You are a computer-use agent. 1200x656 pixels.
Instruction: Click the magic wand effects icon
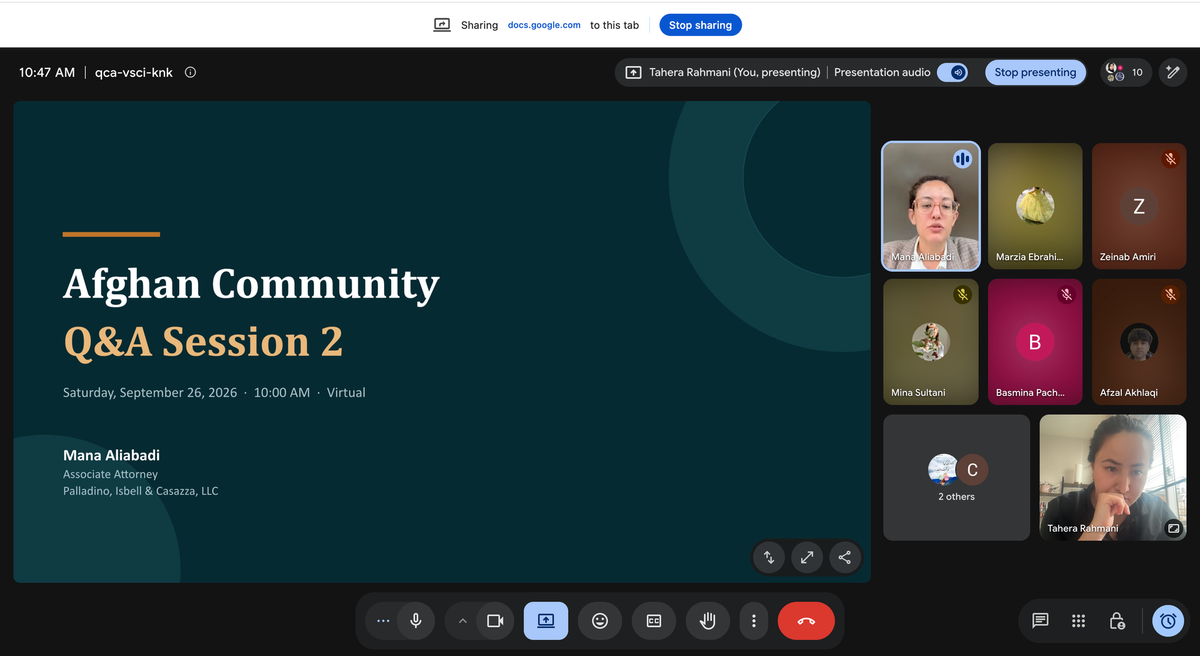[x=1172, y=72]
